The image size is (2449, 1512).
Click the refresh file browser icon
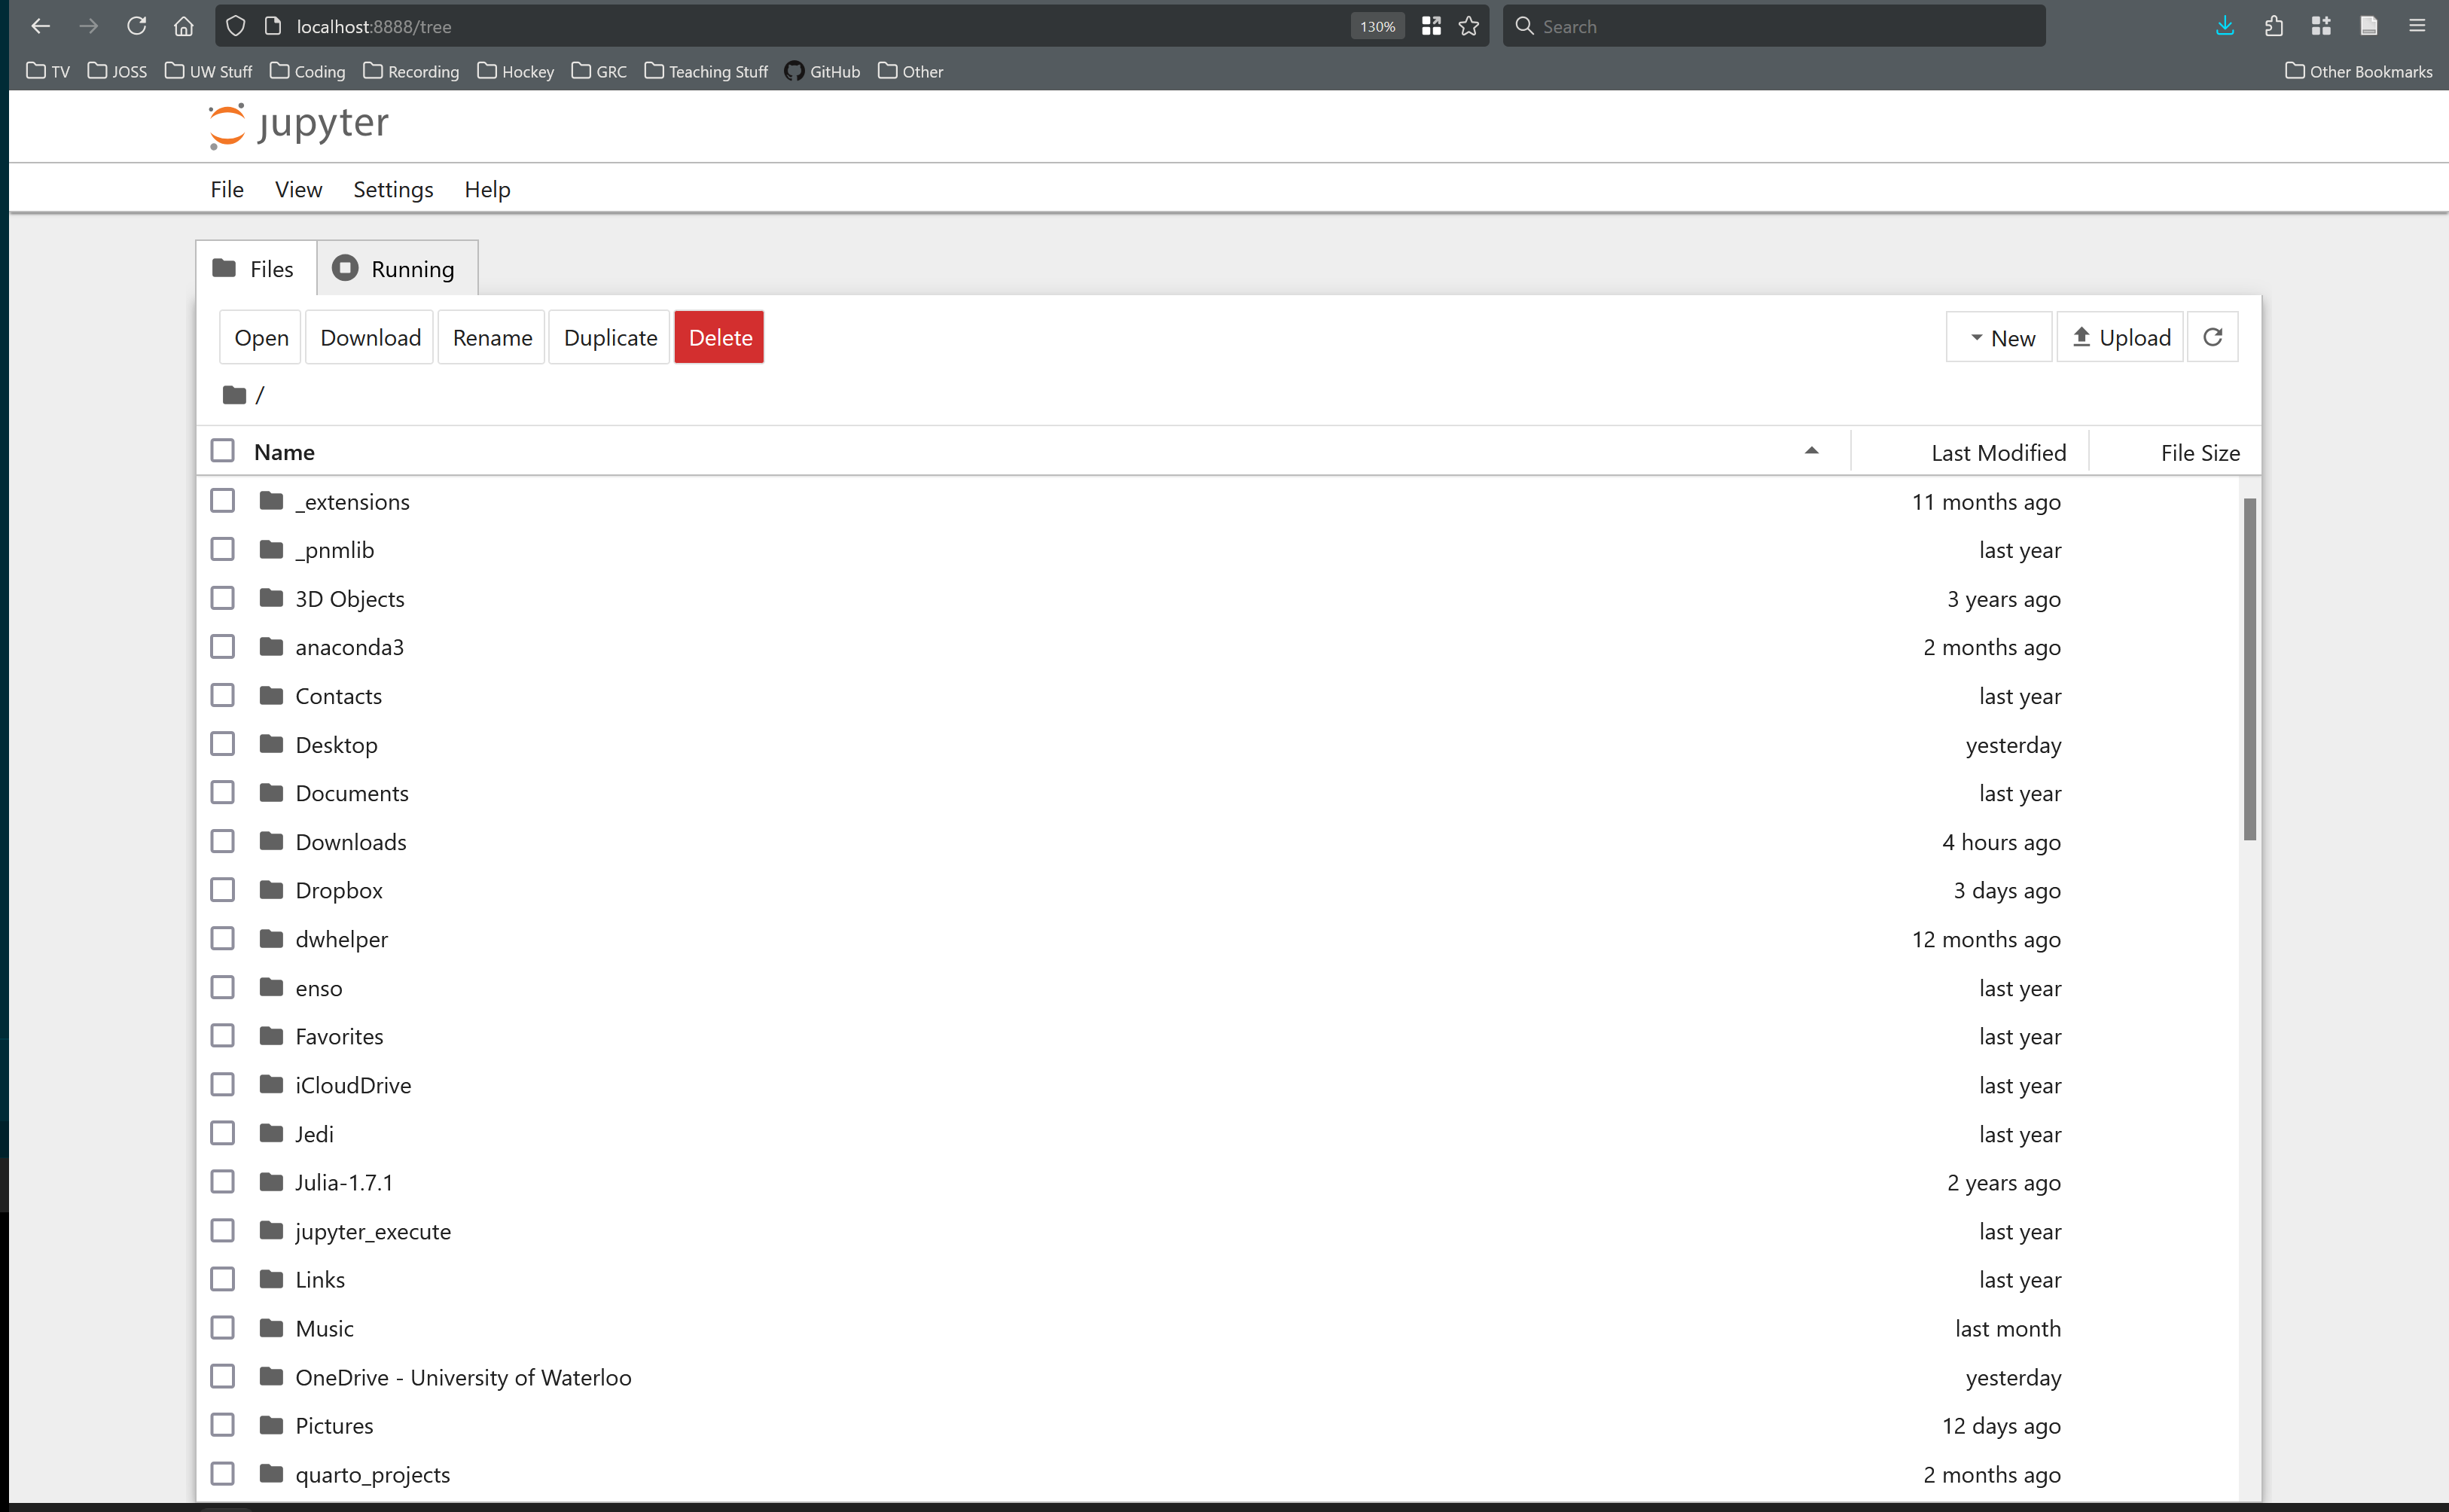click(x=2212, y=337)
